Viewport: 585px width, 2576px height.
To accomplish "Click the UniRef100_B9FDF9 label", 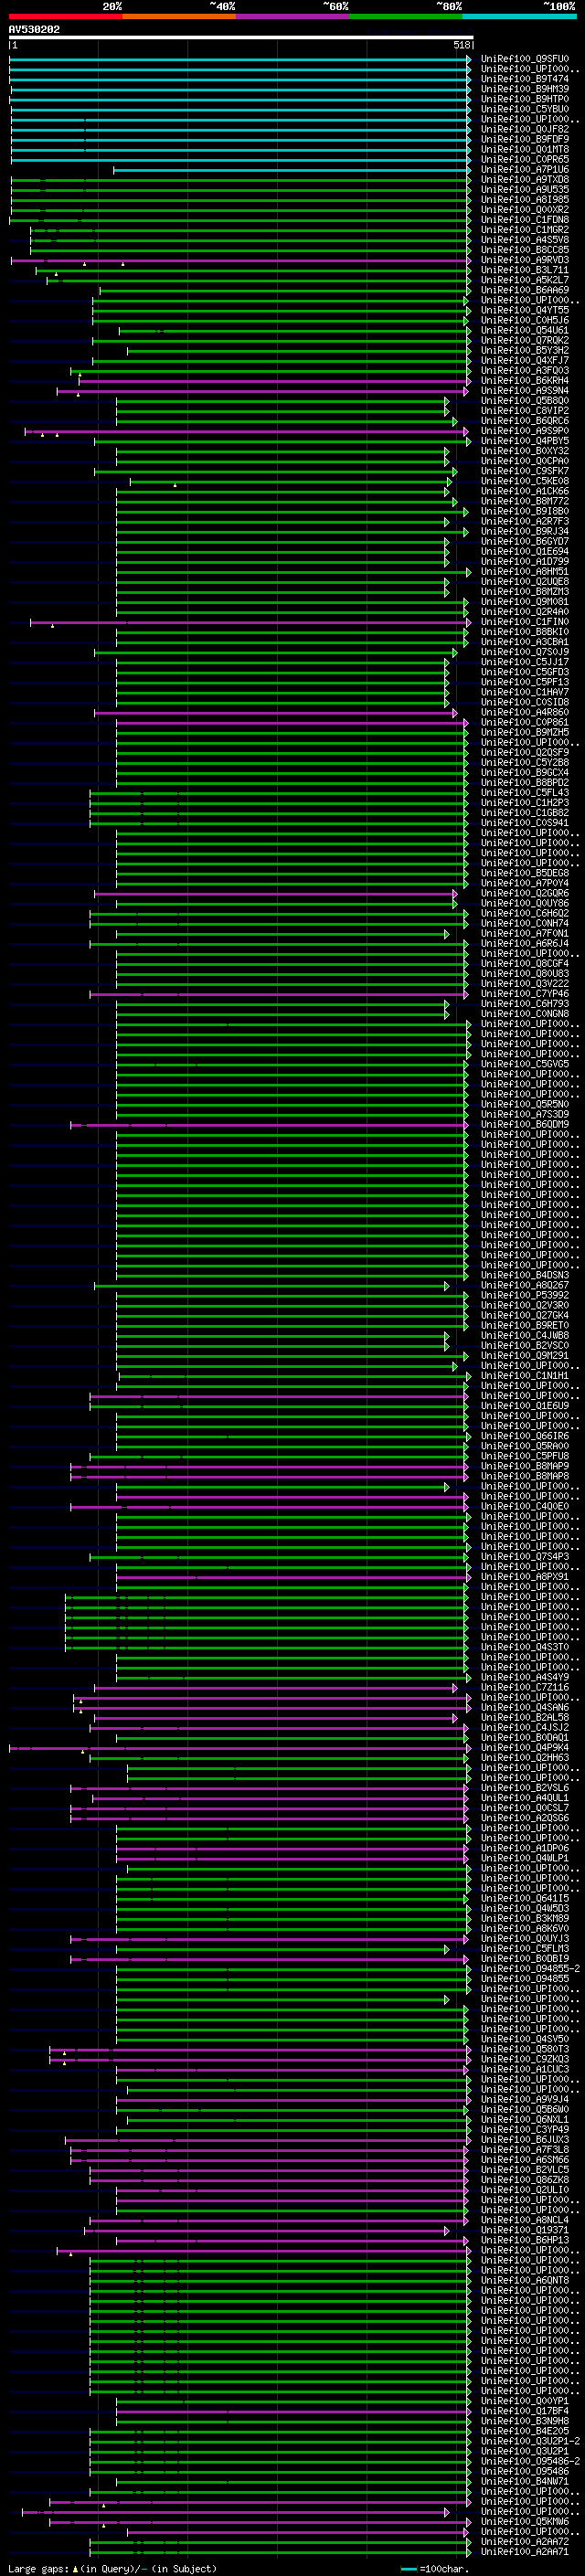I will [x=525, y=139].
